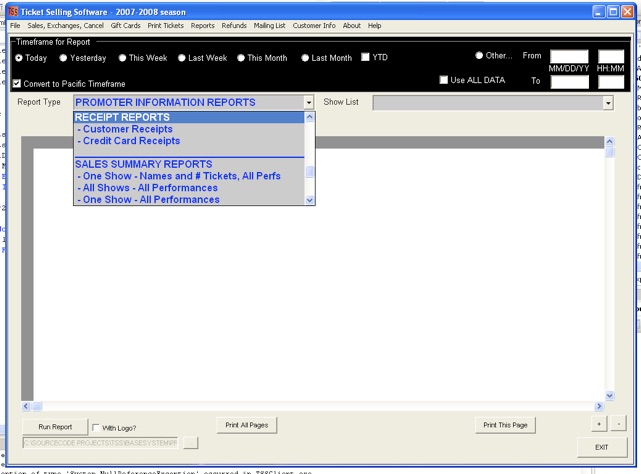641x474 pixels.
Task: Select the Today timeframe radio button
Action: pyautogui.click(x=19, y=58)
